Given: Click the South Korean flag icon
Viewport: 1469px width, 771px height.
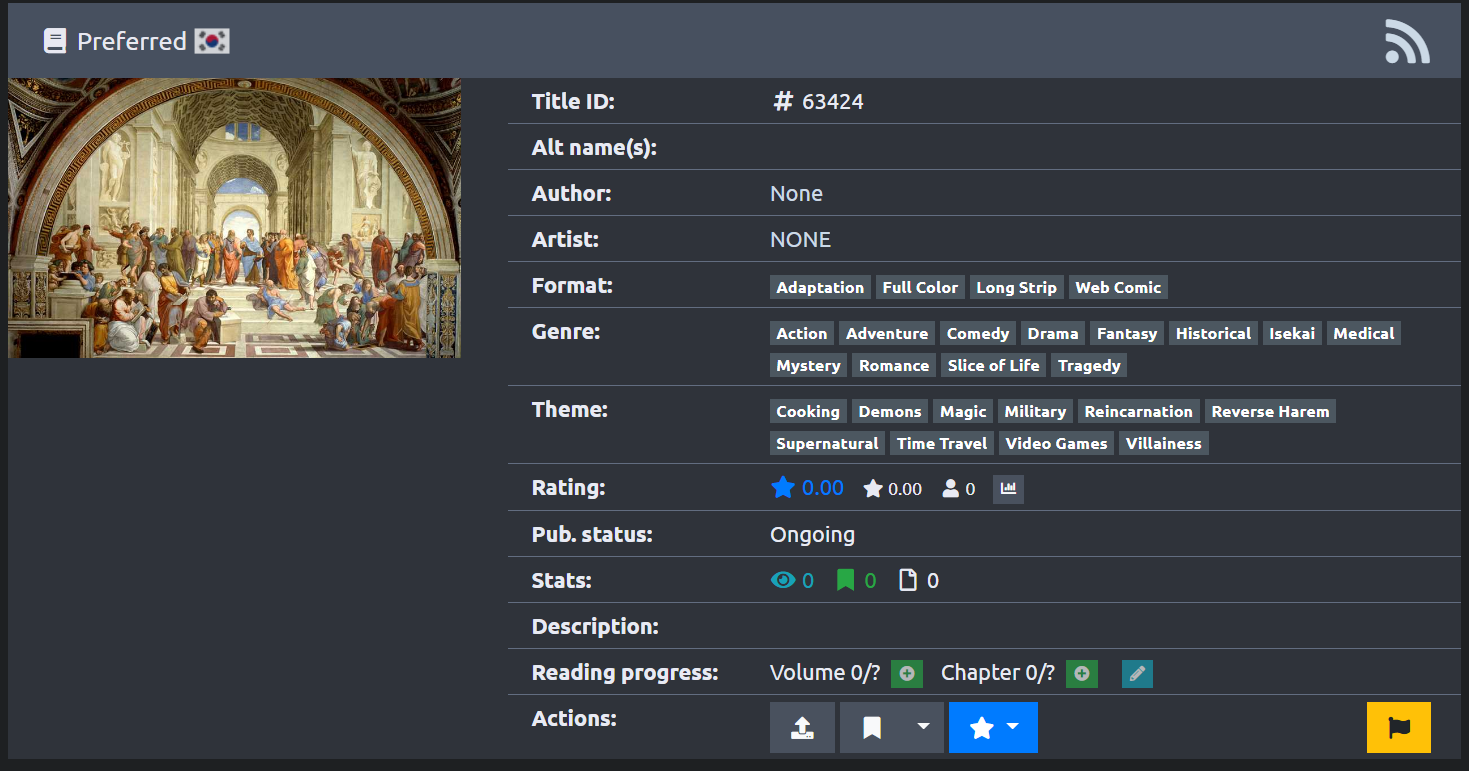Looking at the screenshot, I should 212,41.
